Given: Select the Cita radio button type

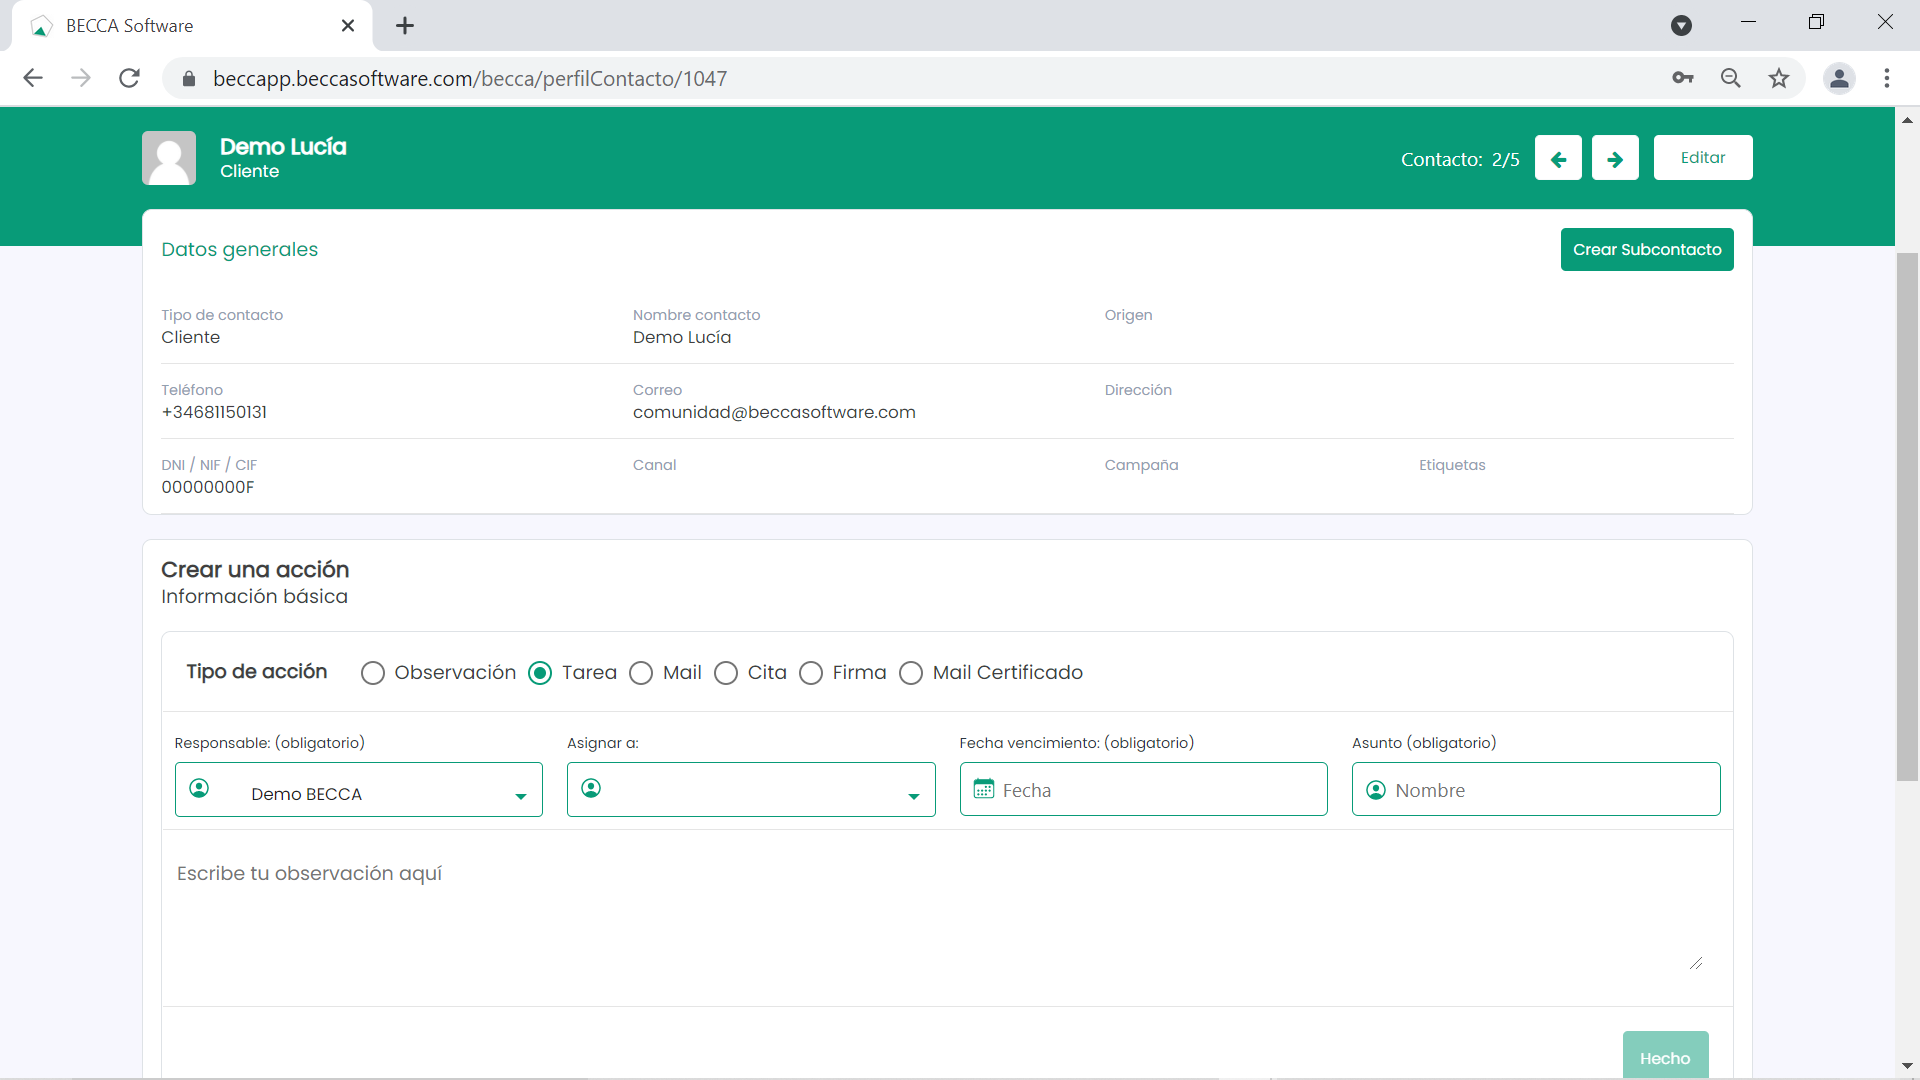Looking at the screenshot, I should tap(727, 673).
